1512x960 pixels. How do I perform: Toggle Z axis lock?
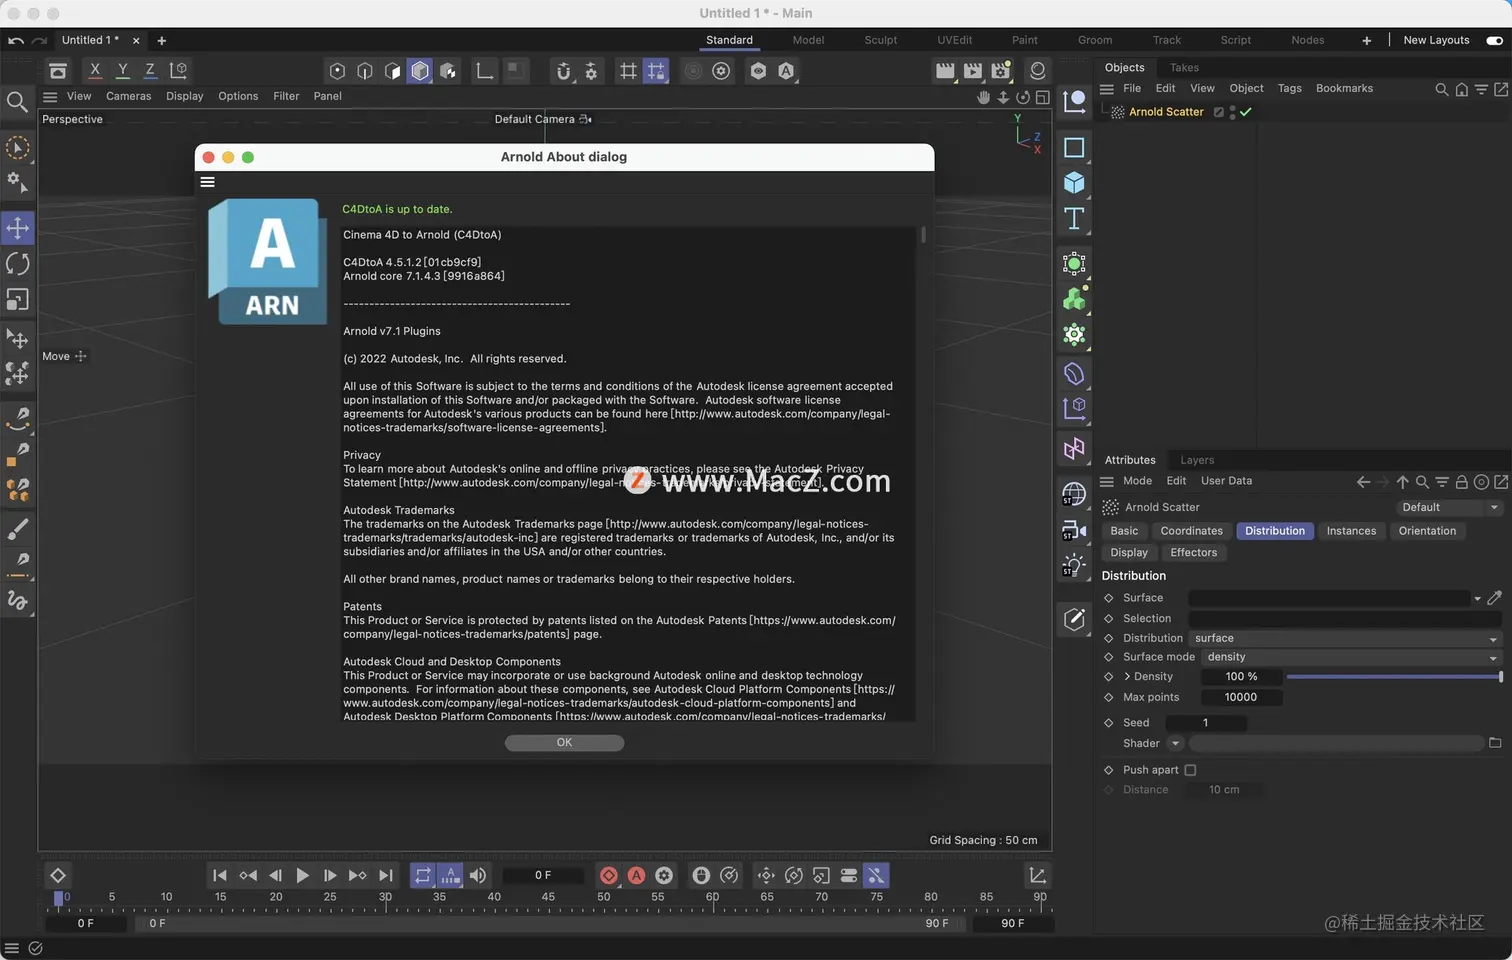[x=150, y=71]
